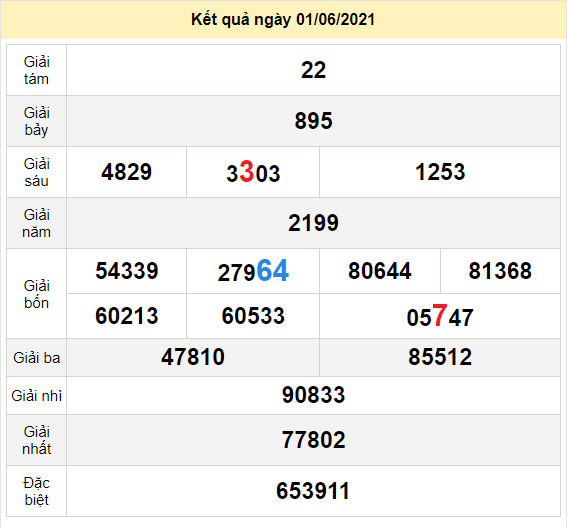The image size is (567, 527).
Task: Click the Giải sáu number 4829
Action: click(x=127, y=172)
